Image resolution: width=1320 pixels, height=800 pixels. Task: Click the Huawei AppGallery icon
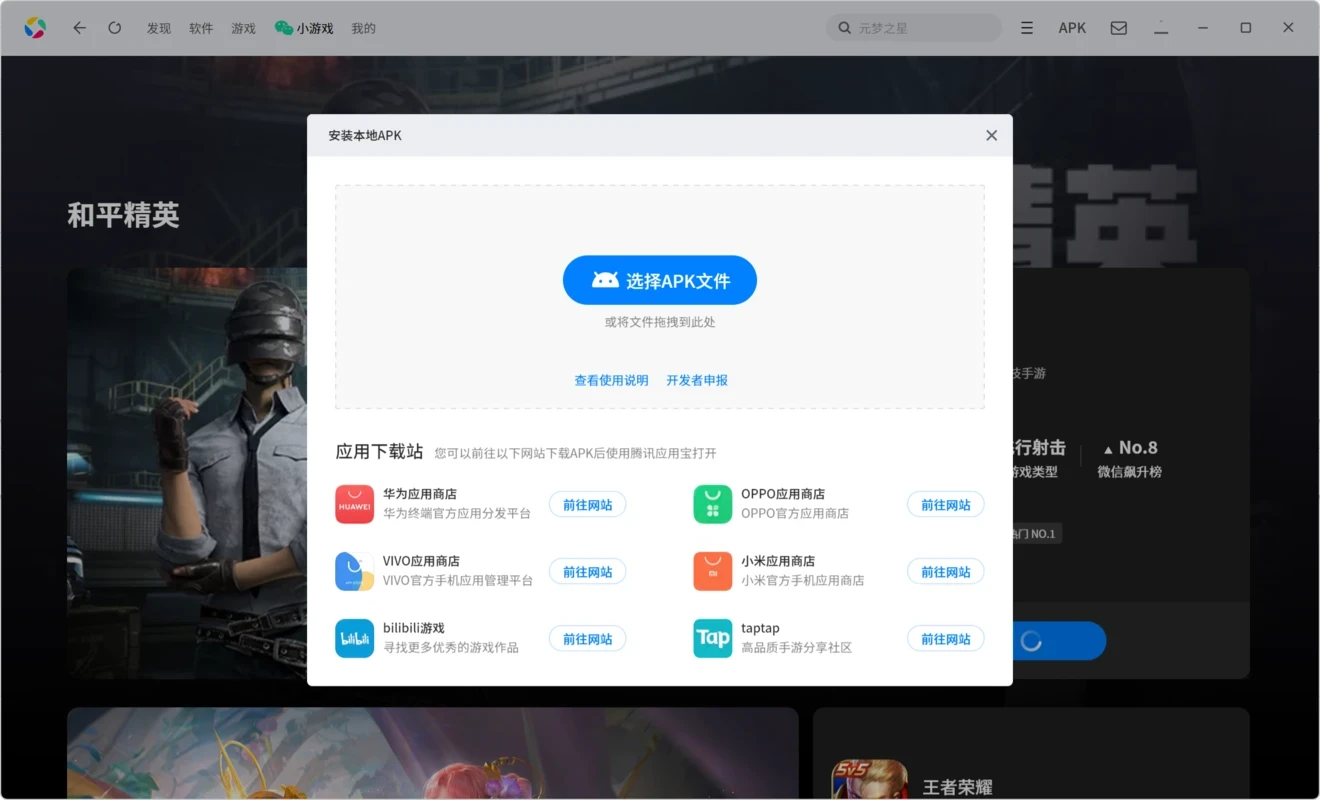354,504
